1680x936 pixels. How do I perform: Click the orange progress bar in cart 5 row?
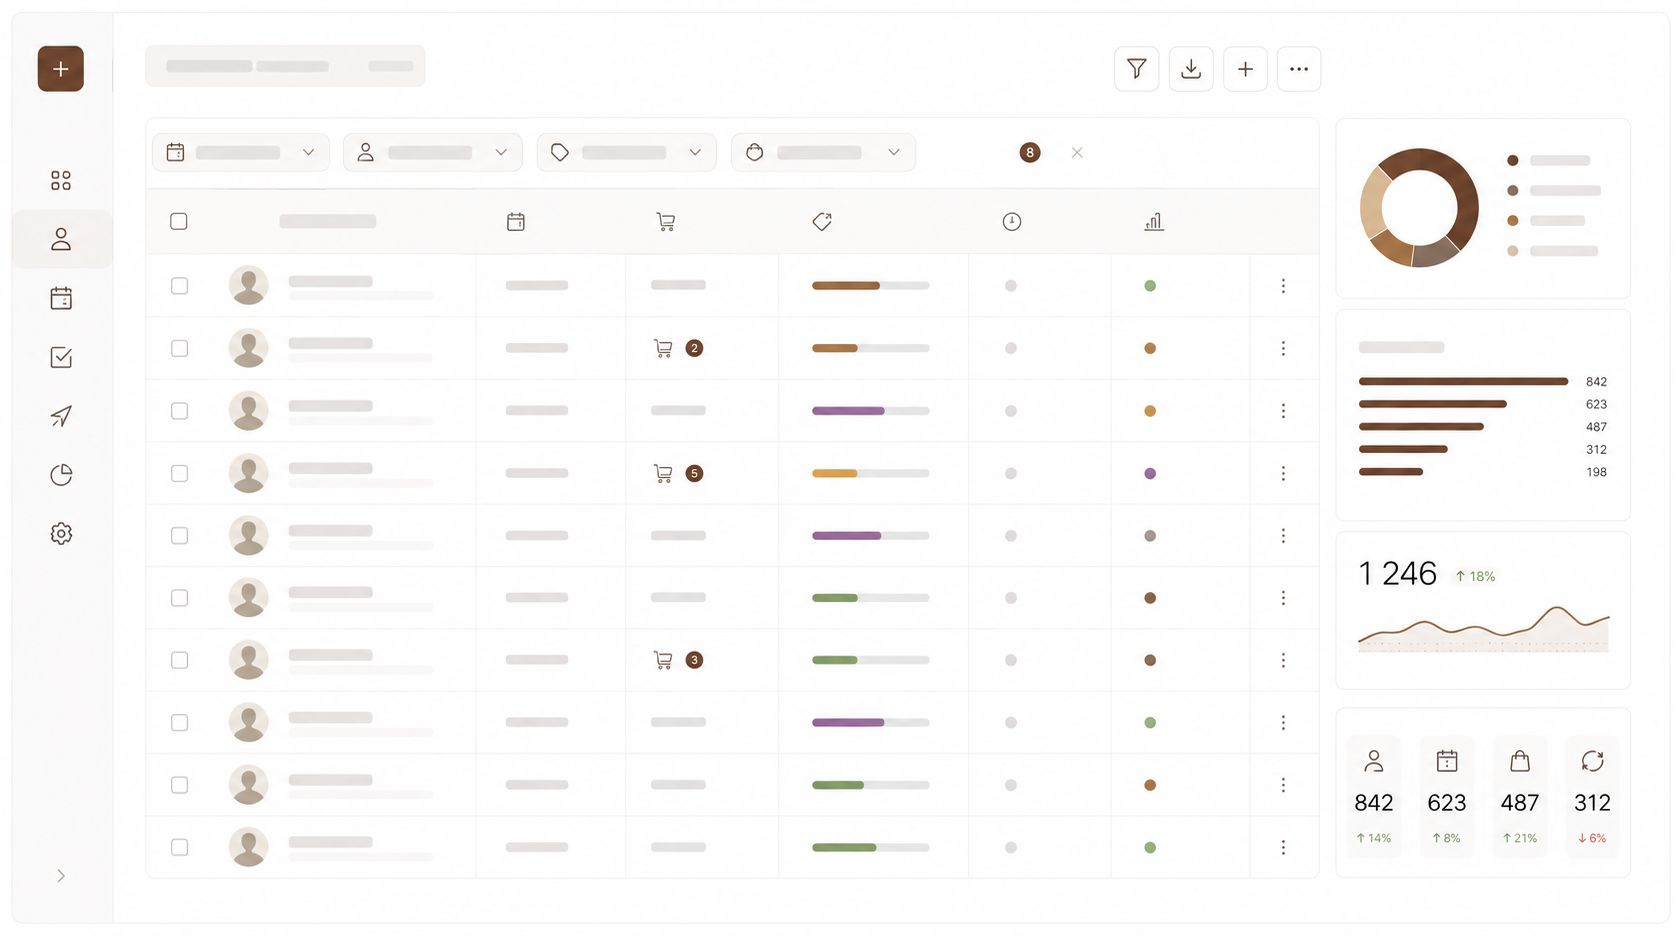[x=870, y=473]
